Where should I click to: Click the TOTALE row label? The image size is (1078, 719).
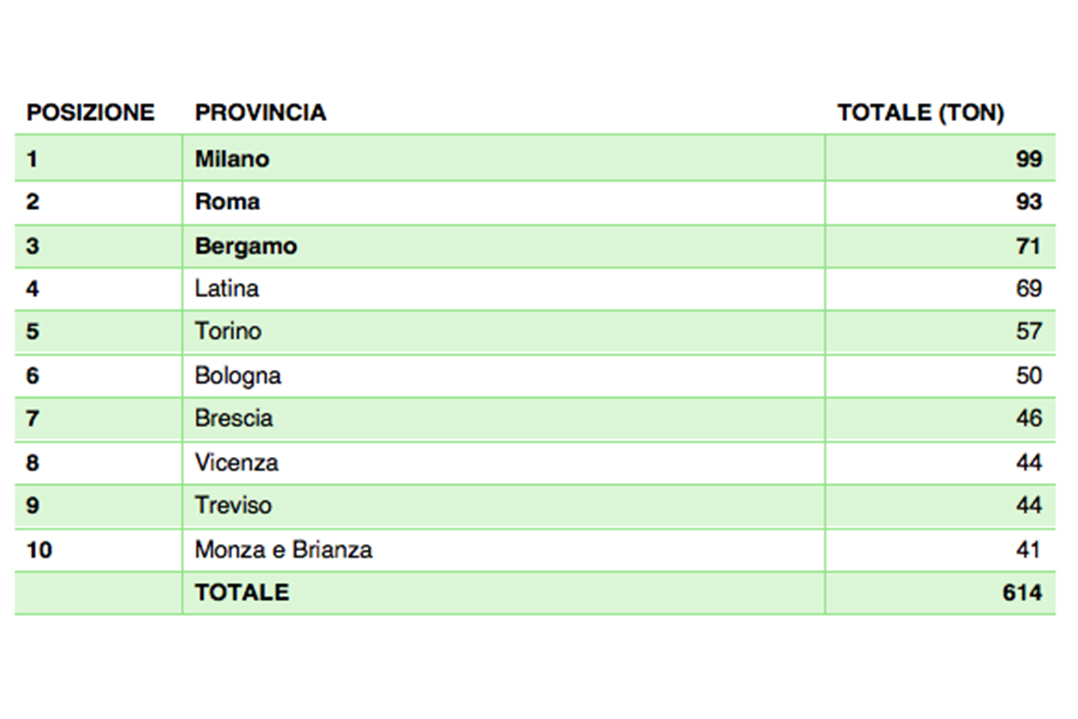[242, 593]
